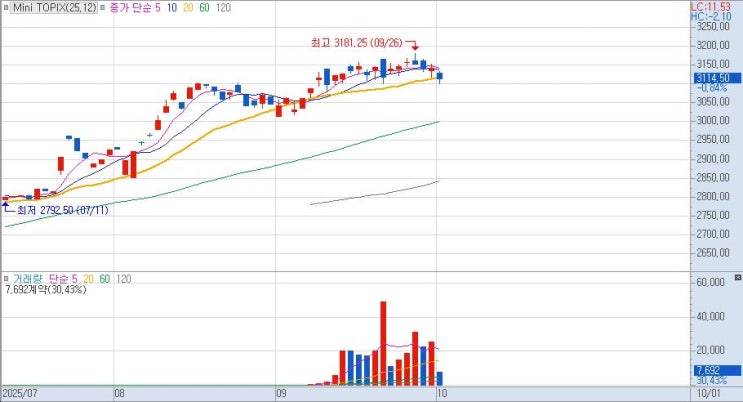The width and height of the screenshot is (743, 402).
Task: Click the square marker before 종가 단순
Action: click(103, 8)
